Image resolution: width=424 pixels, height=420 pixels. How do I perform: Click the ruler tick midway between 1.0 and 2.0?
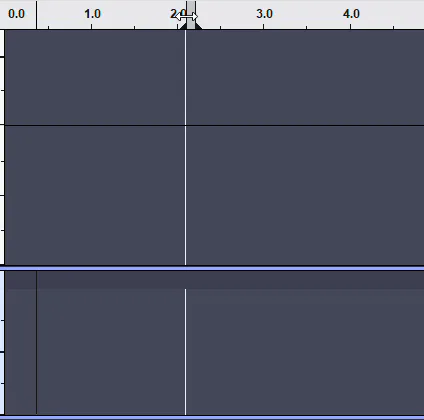(x=135, y=27)
